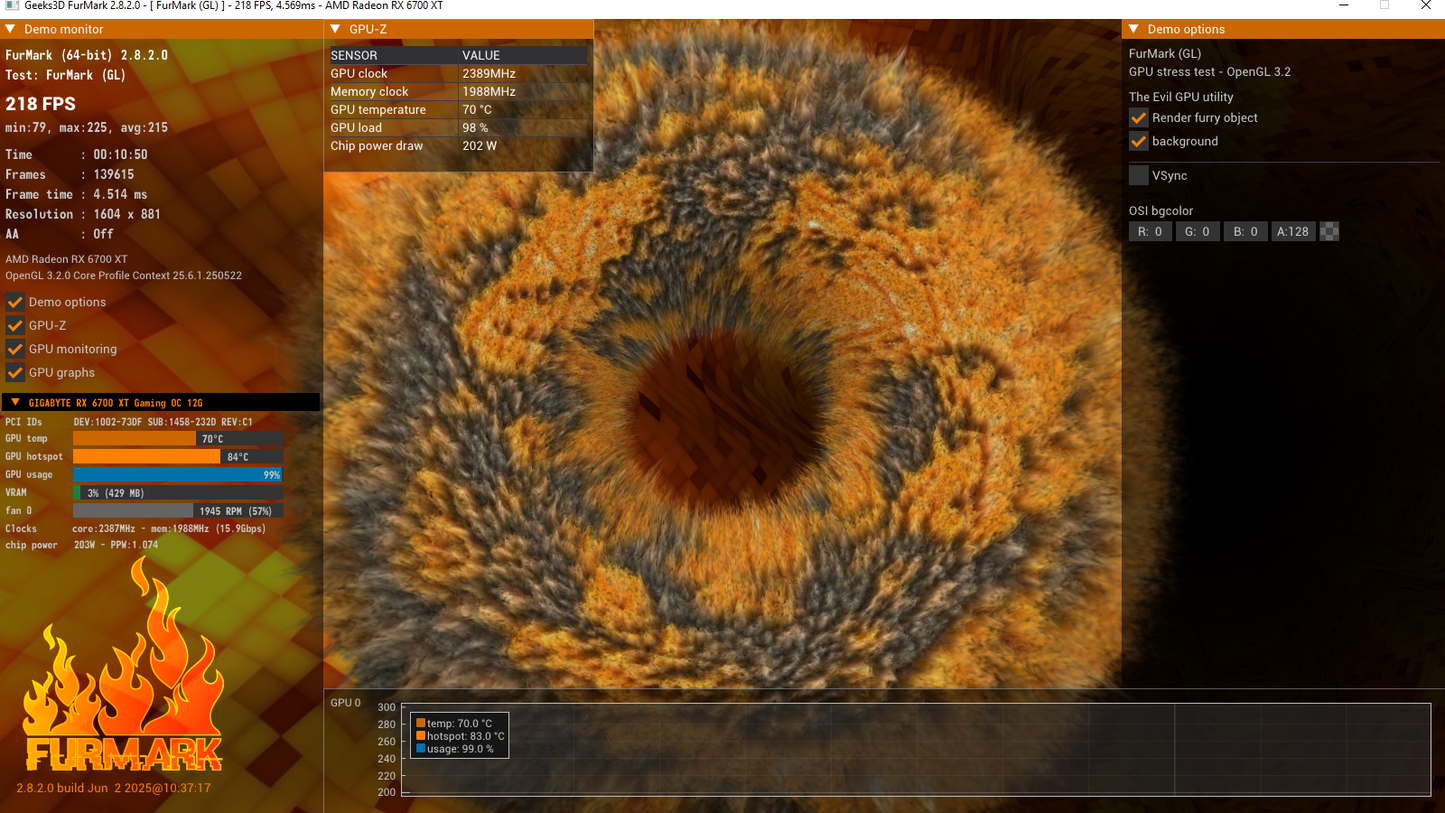The height and width of the screenshot is (813, 1445).
Task: Click the min:79, max:225, avg:215 stats line
Action: tap(86, 128)
